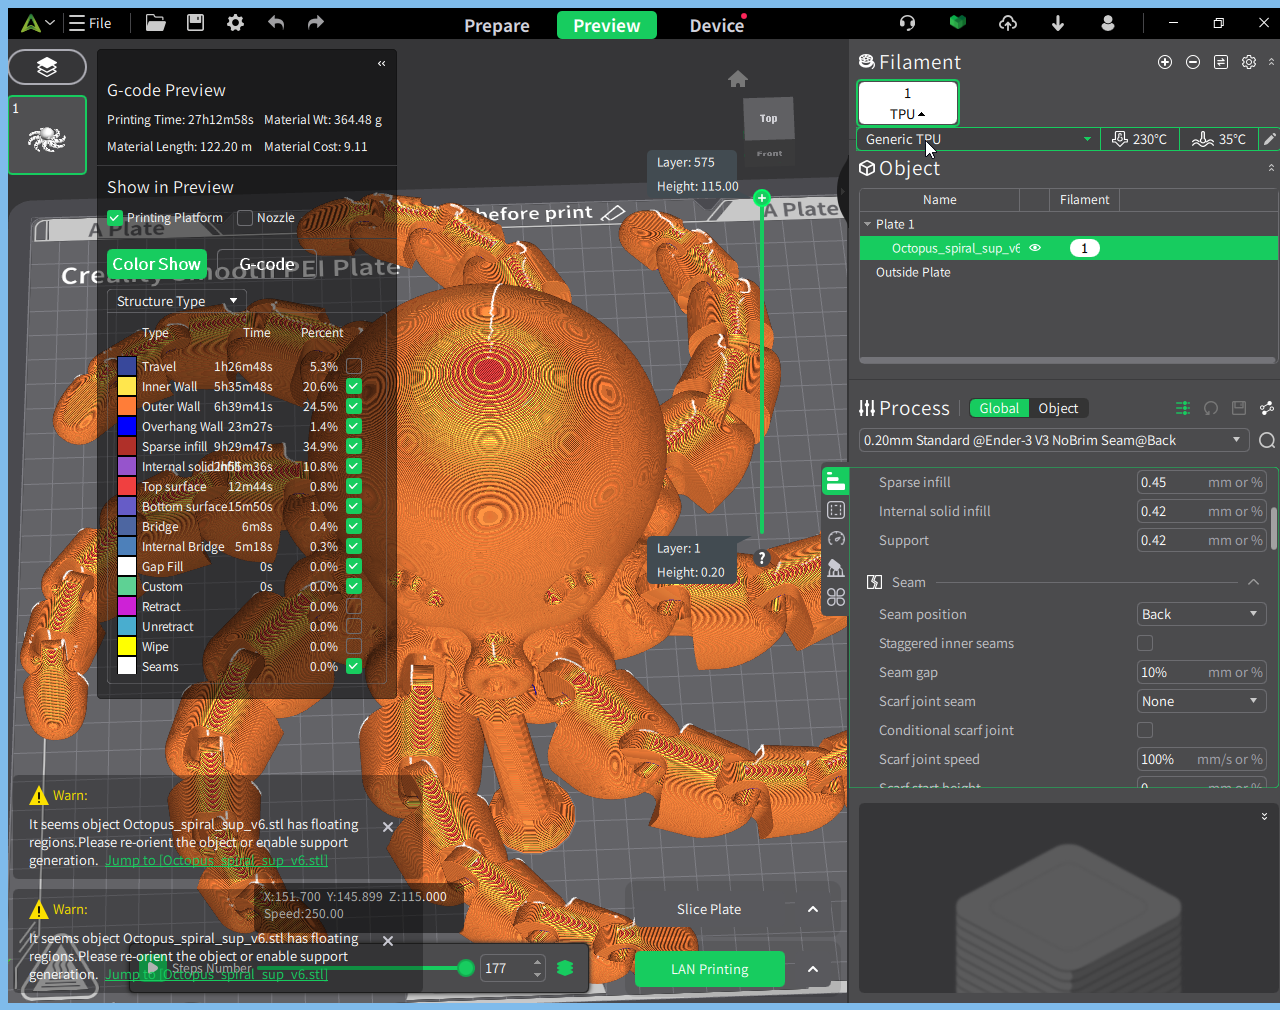Enable the Travel display checkbox
The image size is (1280, 1010).
(x=354, y=366)
